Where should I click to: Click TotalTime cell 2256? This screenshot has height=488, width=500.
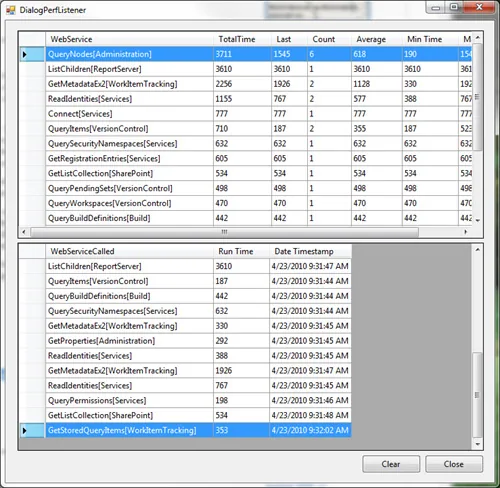242,84
